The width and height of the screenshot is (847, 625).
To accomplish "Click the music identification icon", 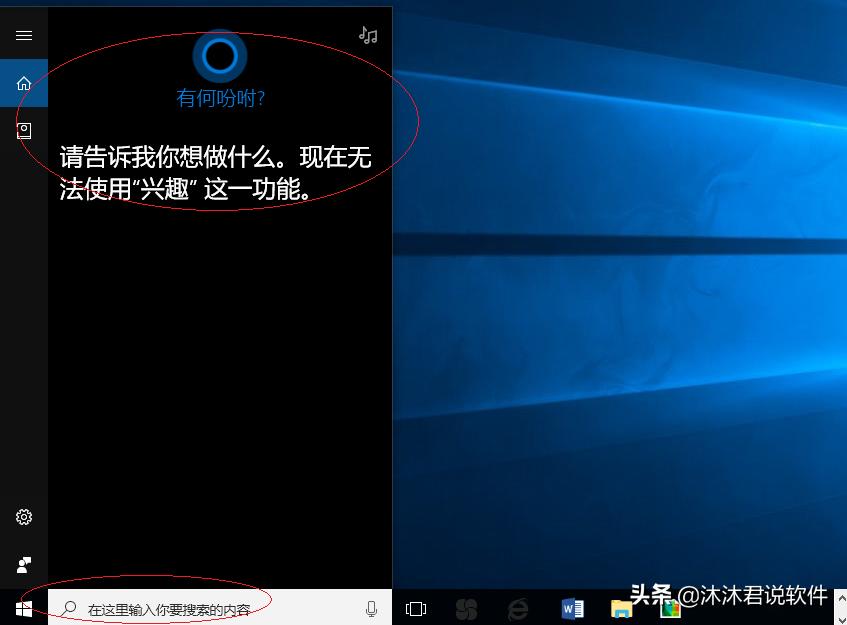I will tap(367, 34).
